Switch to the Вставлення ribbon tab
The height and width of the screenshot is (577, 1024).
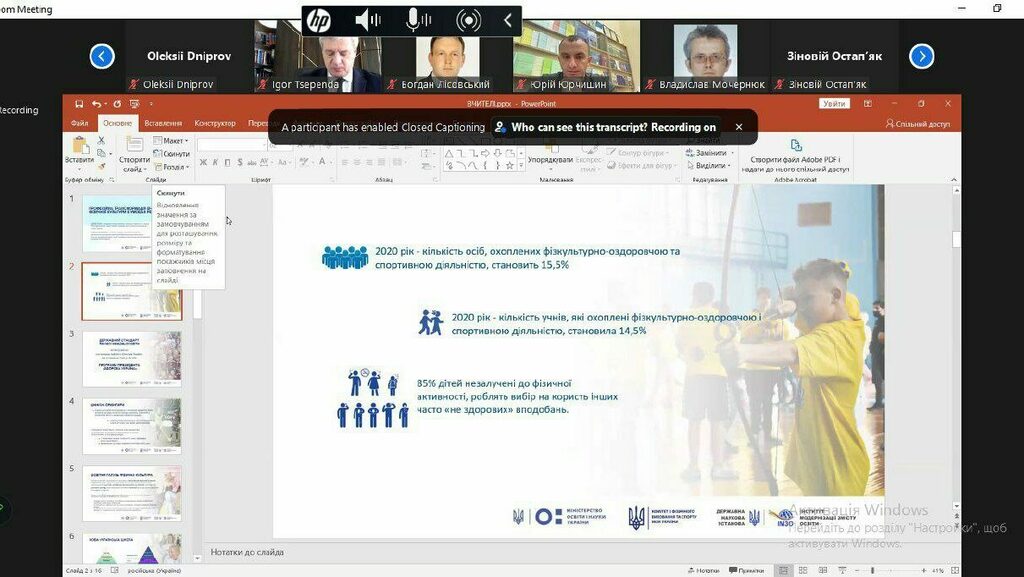[163, 123]
